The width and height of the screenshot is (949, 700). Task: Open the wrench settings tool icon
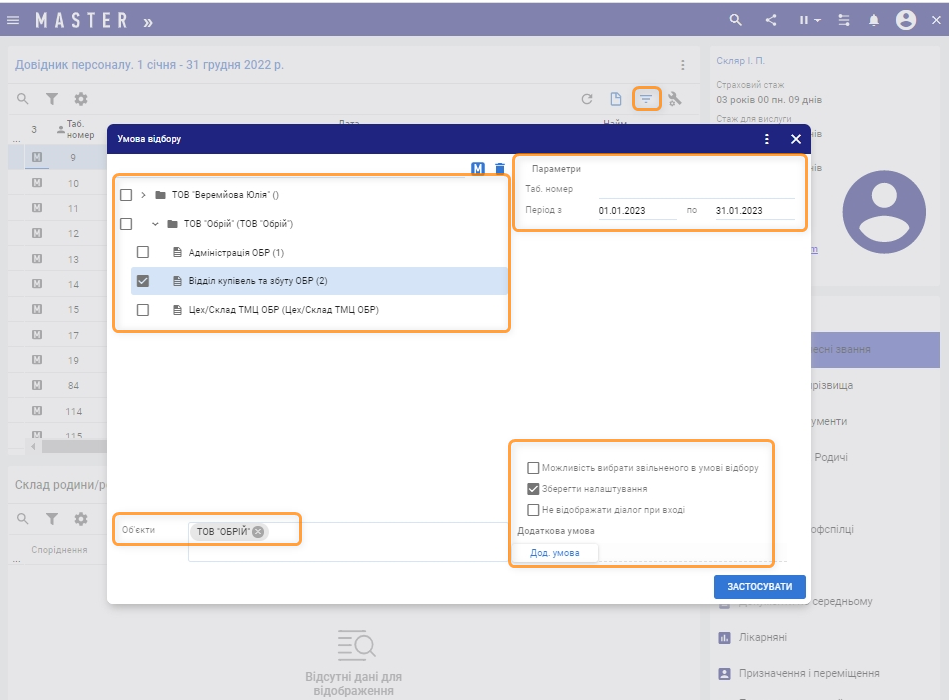pyautogui.click(x=675, y=99)
